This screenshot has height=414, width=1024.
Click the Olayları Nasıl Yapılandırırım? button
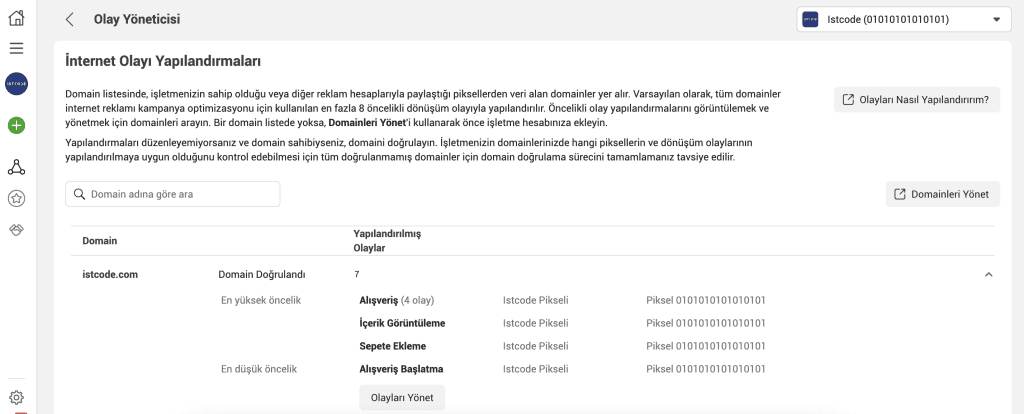click(x=916, y=99)
